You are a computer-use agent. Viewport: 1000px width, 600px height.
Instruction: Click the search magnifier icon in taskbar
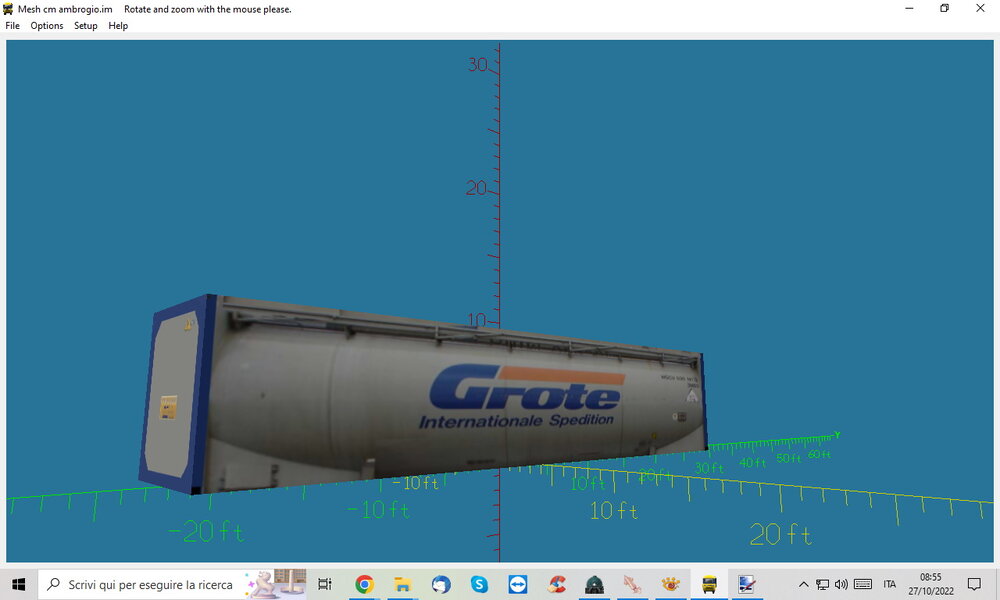[x=54, y=584]
